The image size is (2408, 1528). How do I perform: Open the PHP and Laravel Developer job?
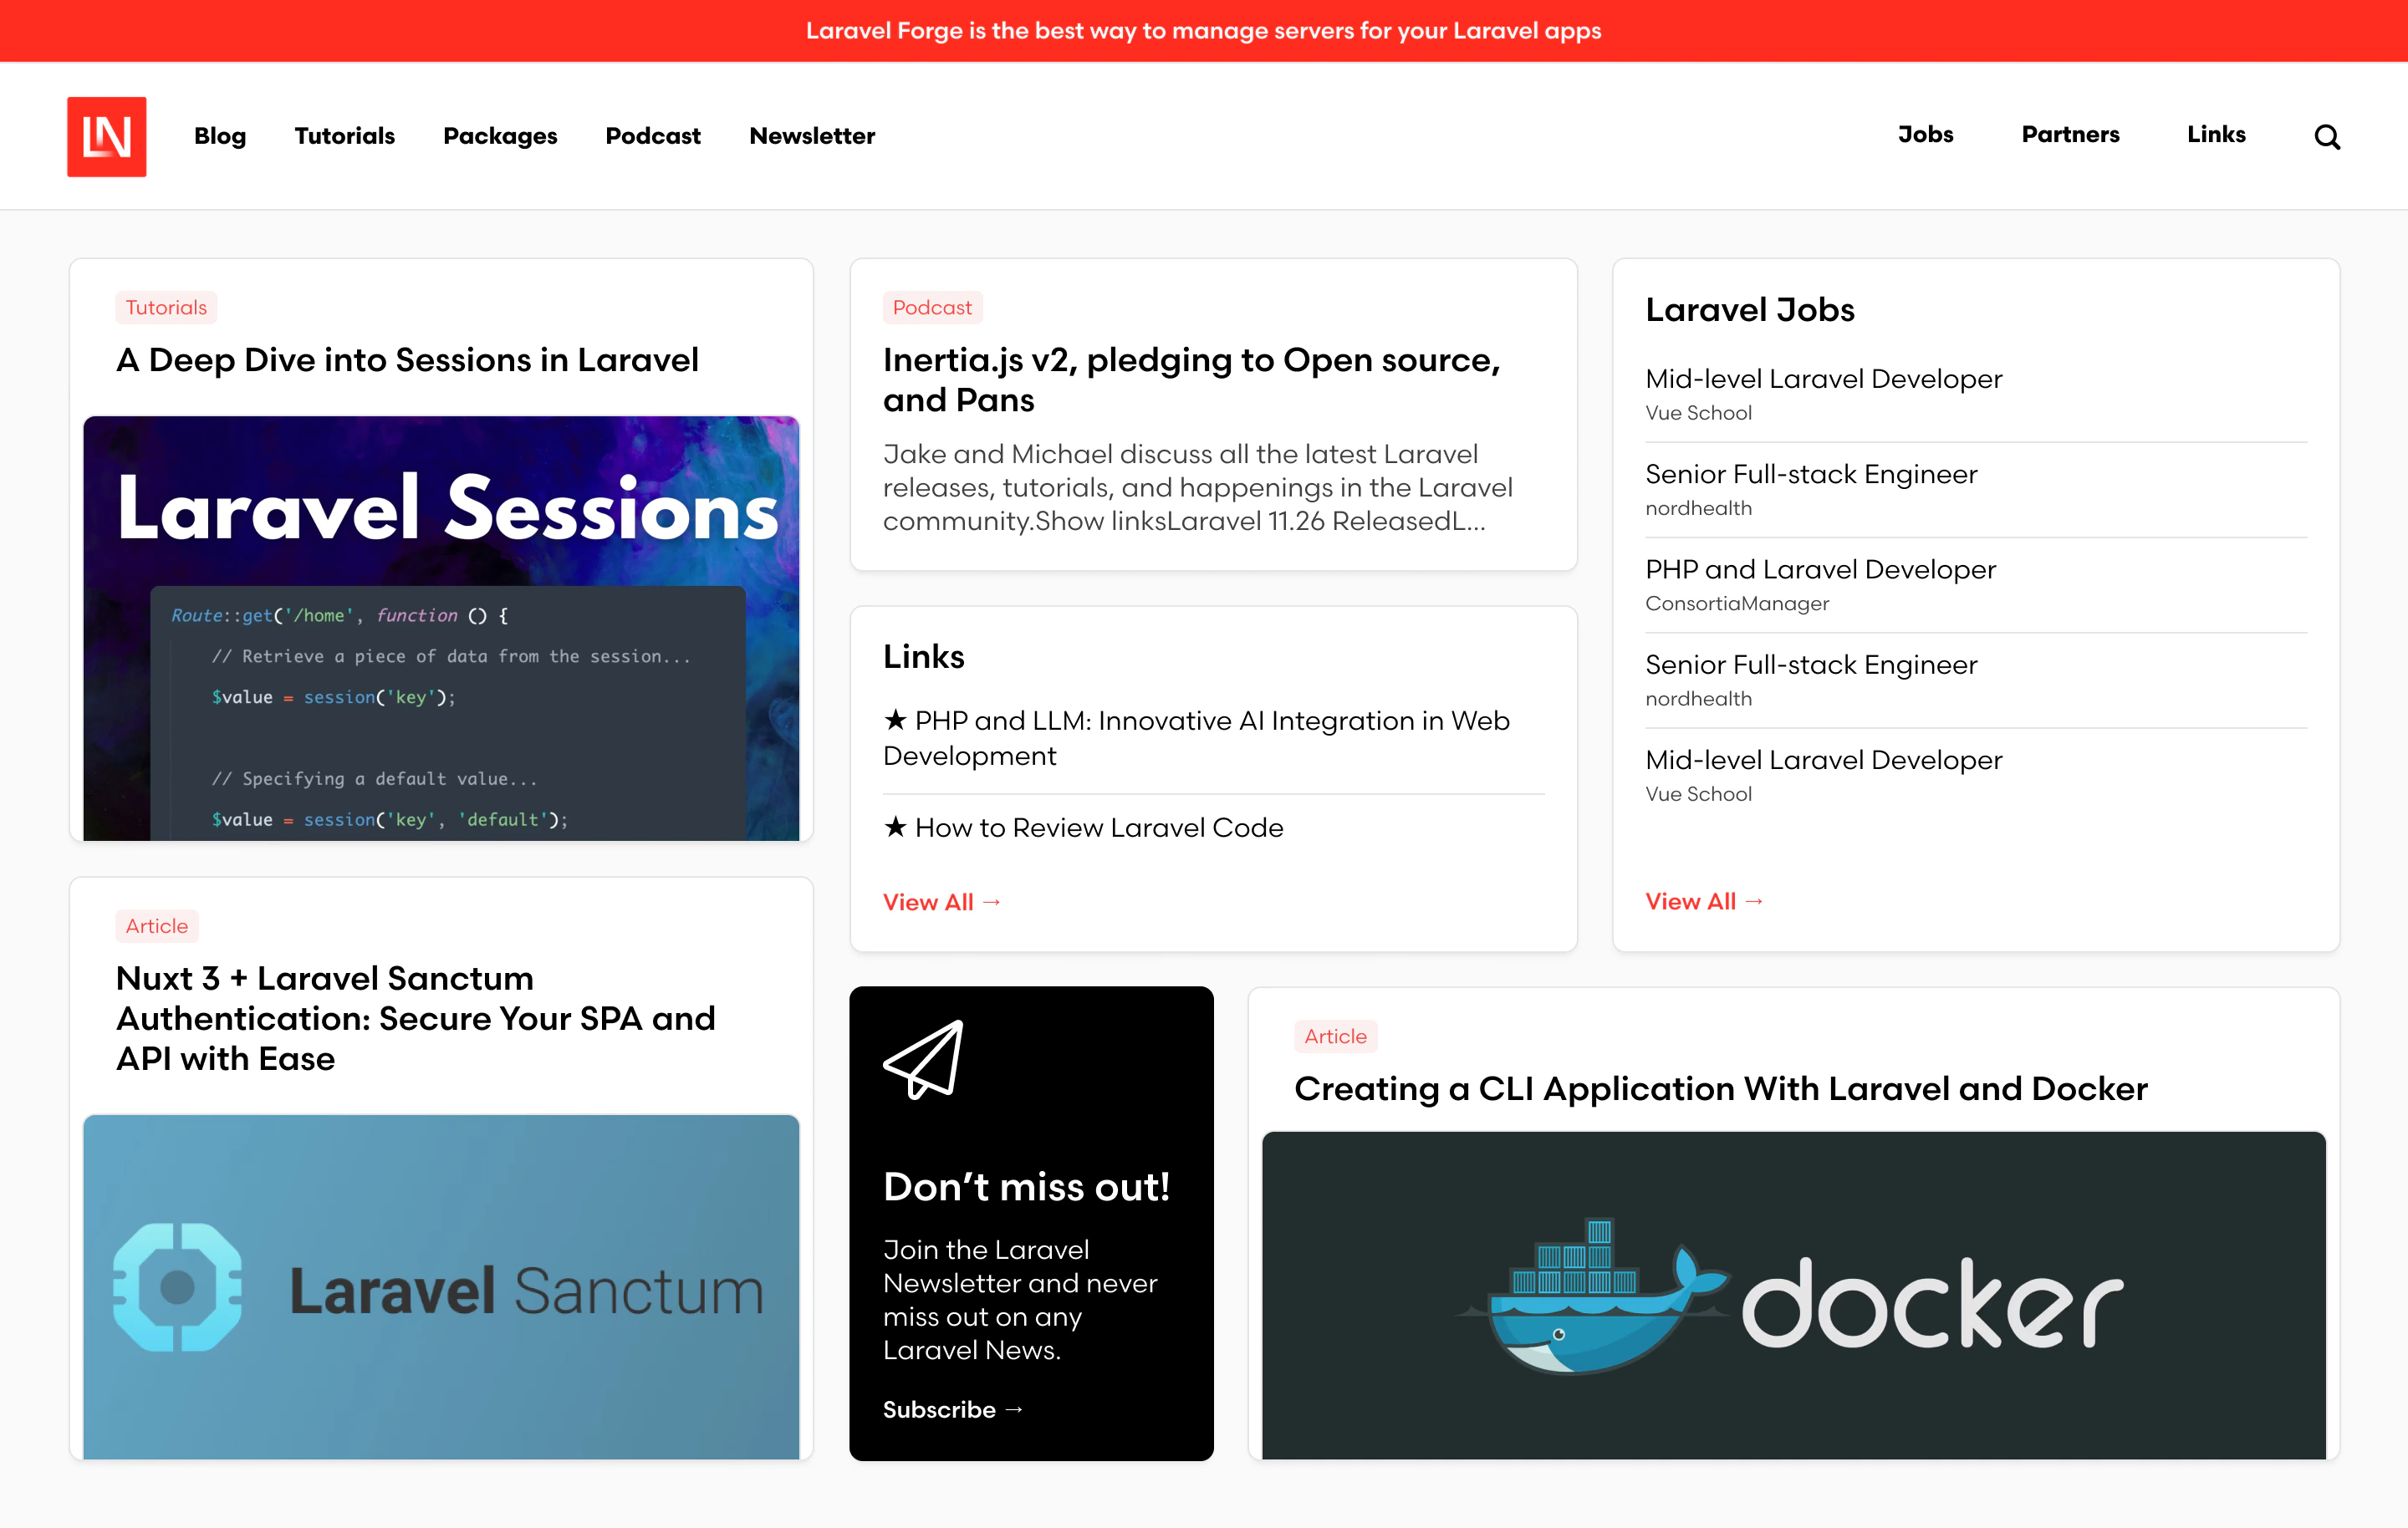click(1821, 569)
